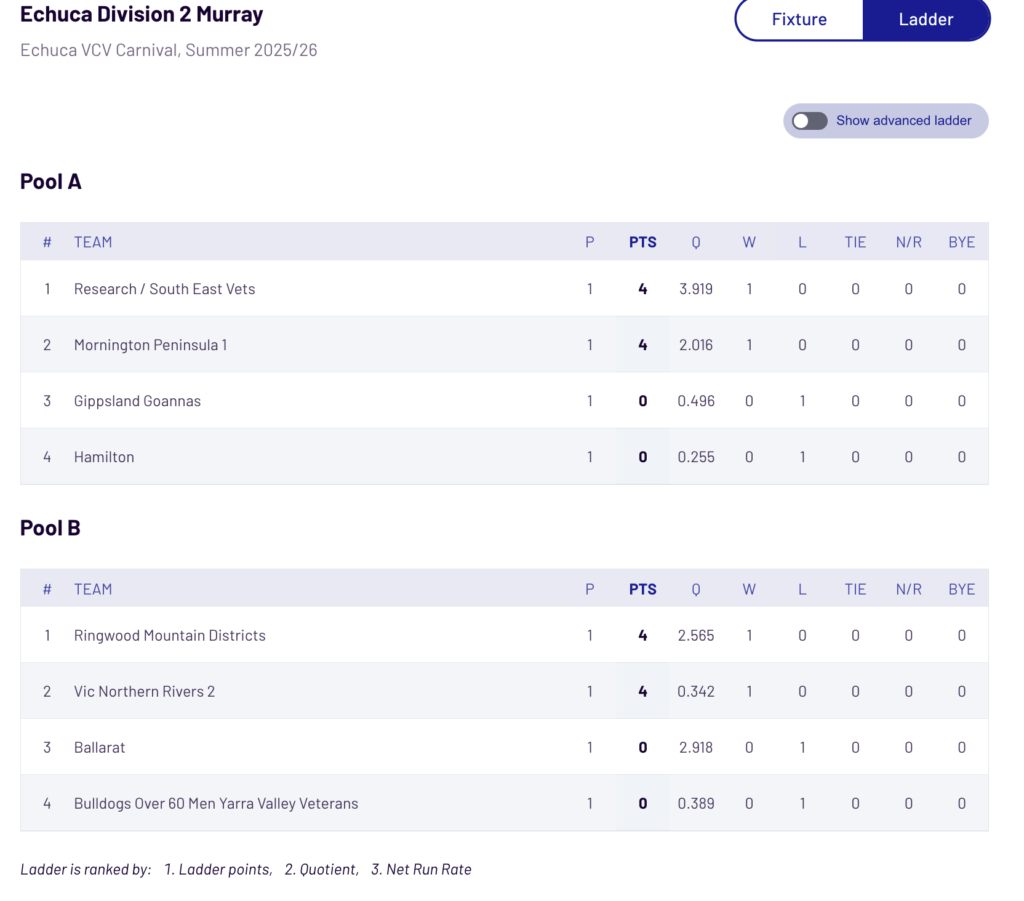The width and height of the screenshot is (1024, 901).
Task: Open Mornington Peninsula 1 team row
Action: [x=150, y=345]
